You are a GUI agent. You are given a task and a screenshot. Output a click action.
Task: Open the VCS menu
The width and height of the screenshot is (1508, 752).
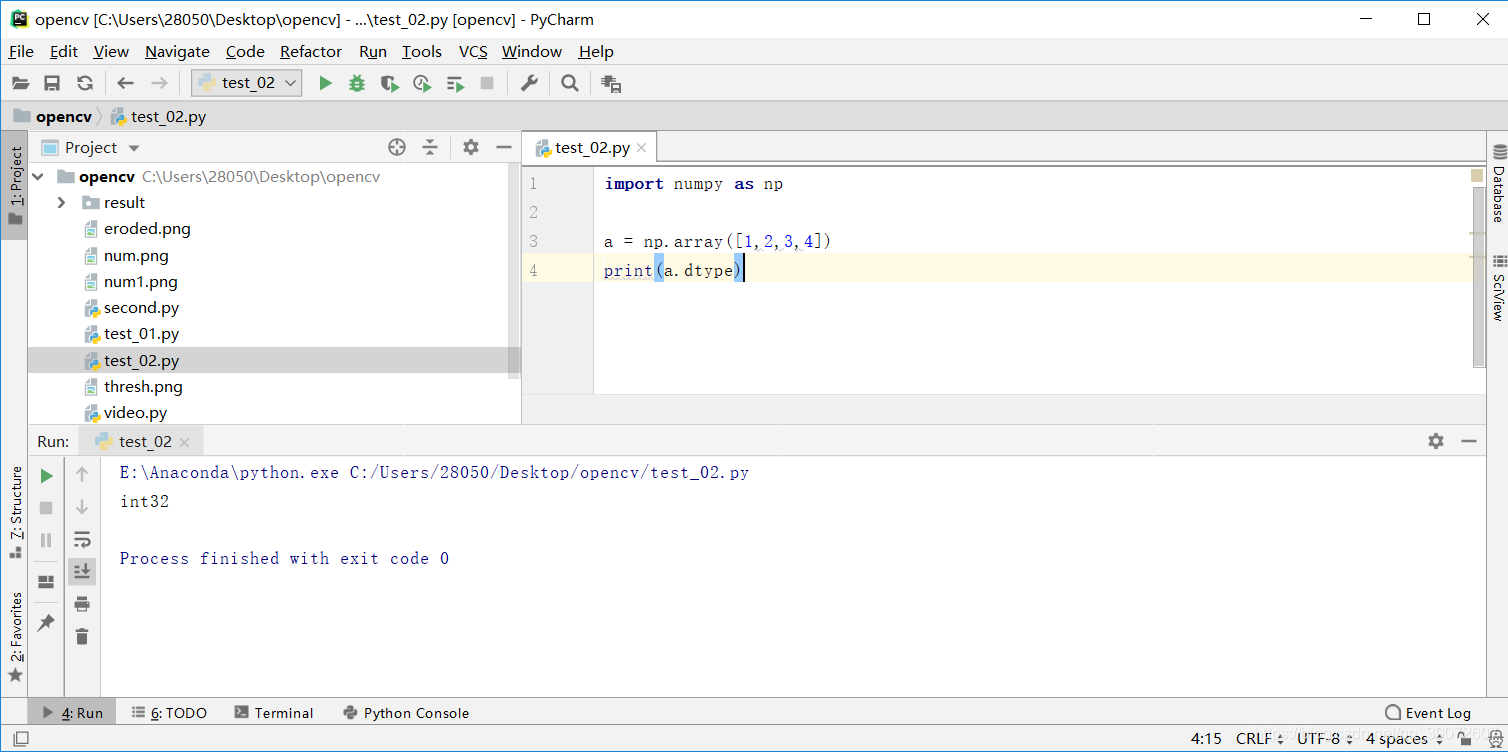(x=473, y=52)
